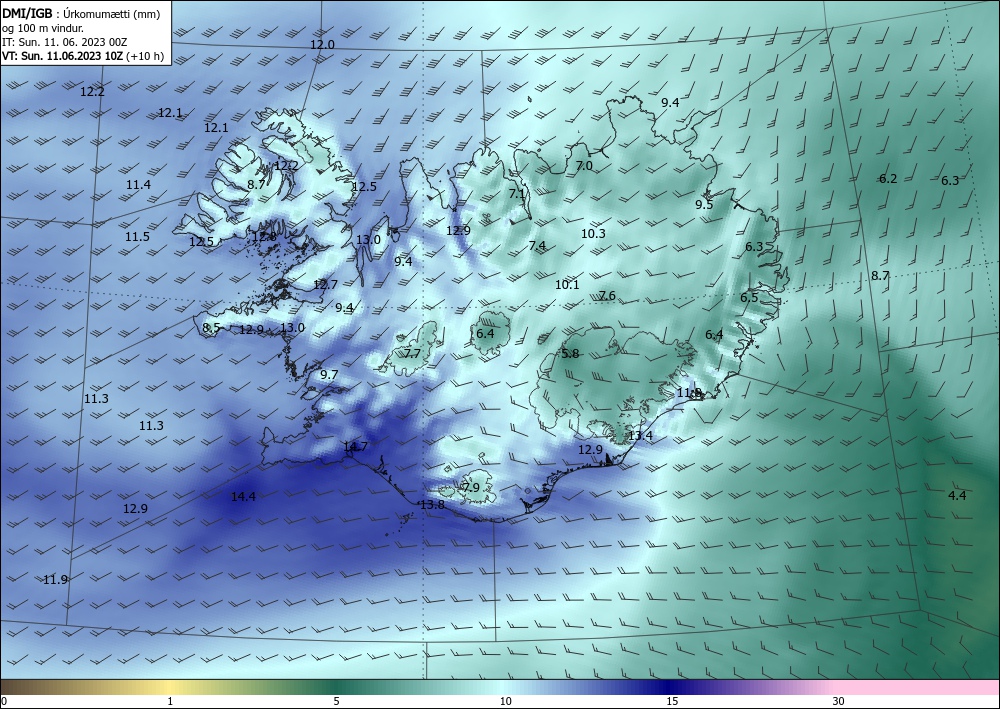Select the 10 label on color scale
Screen dimensions: 1000x709
tap(505, 701)
